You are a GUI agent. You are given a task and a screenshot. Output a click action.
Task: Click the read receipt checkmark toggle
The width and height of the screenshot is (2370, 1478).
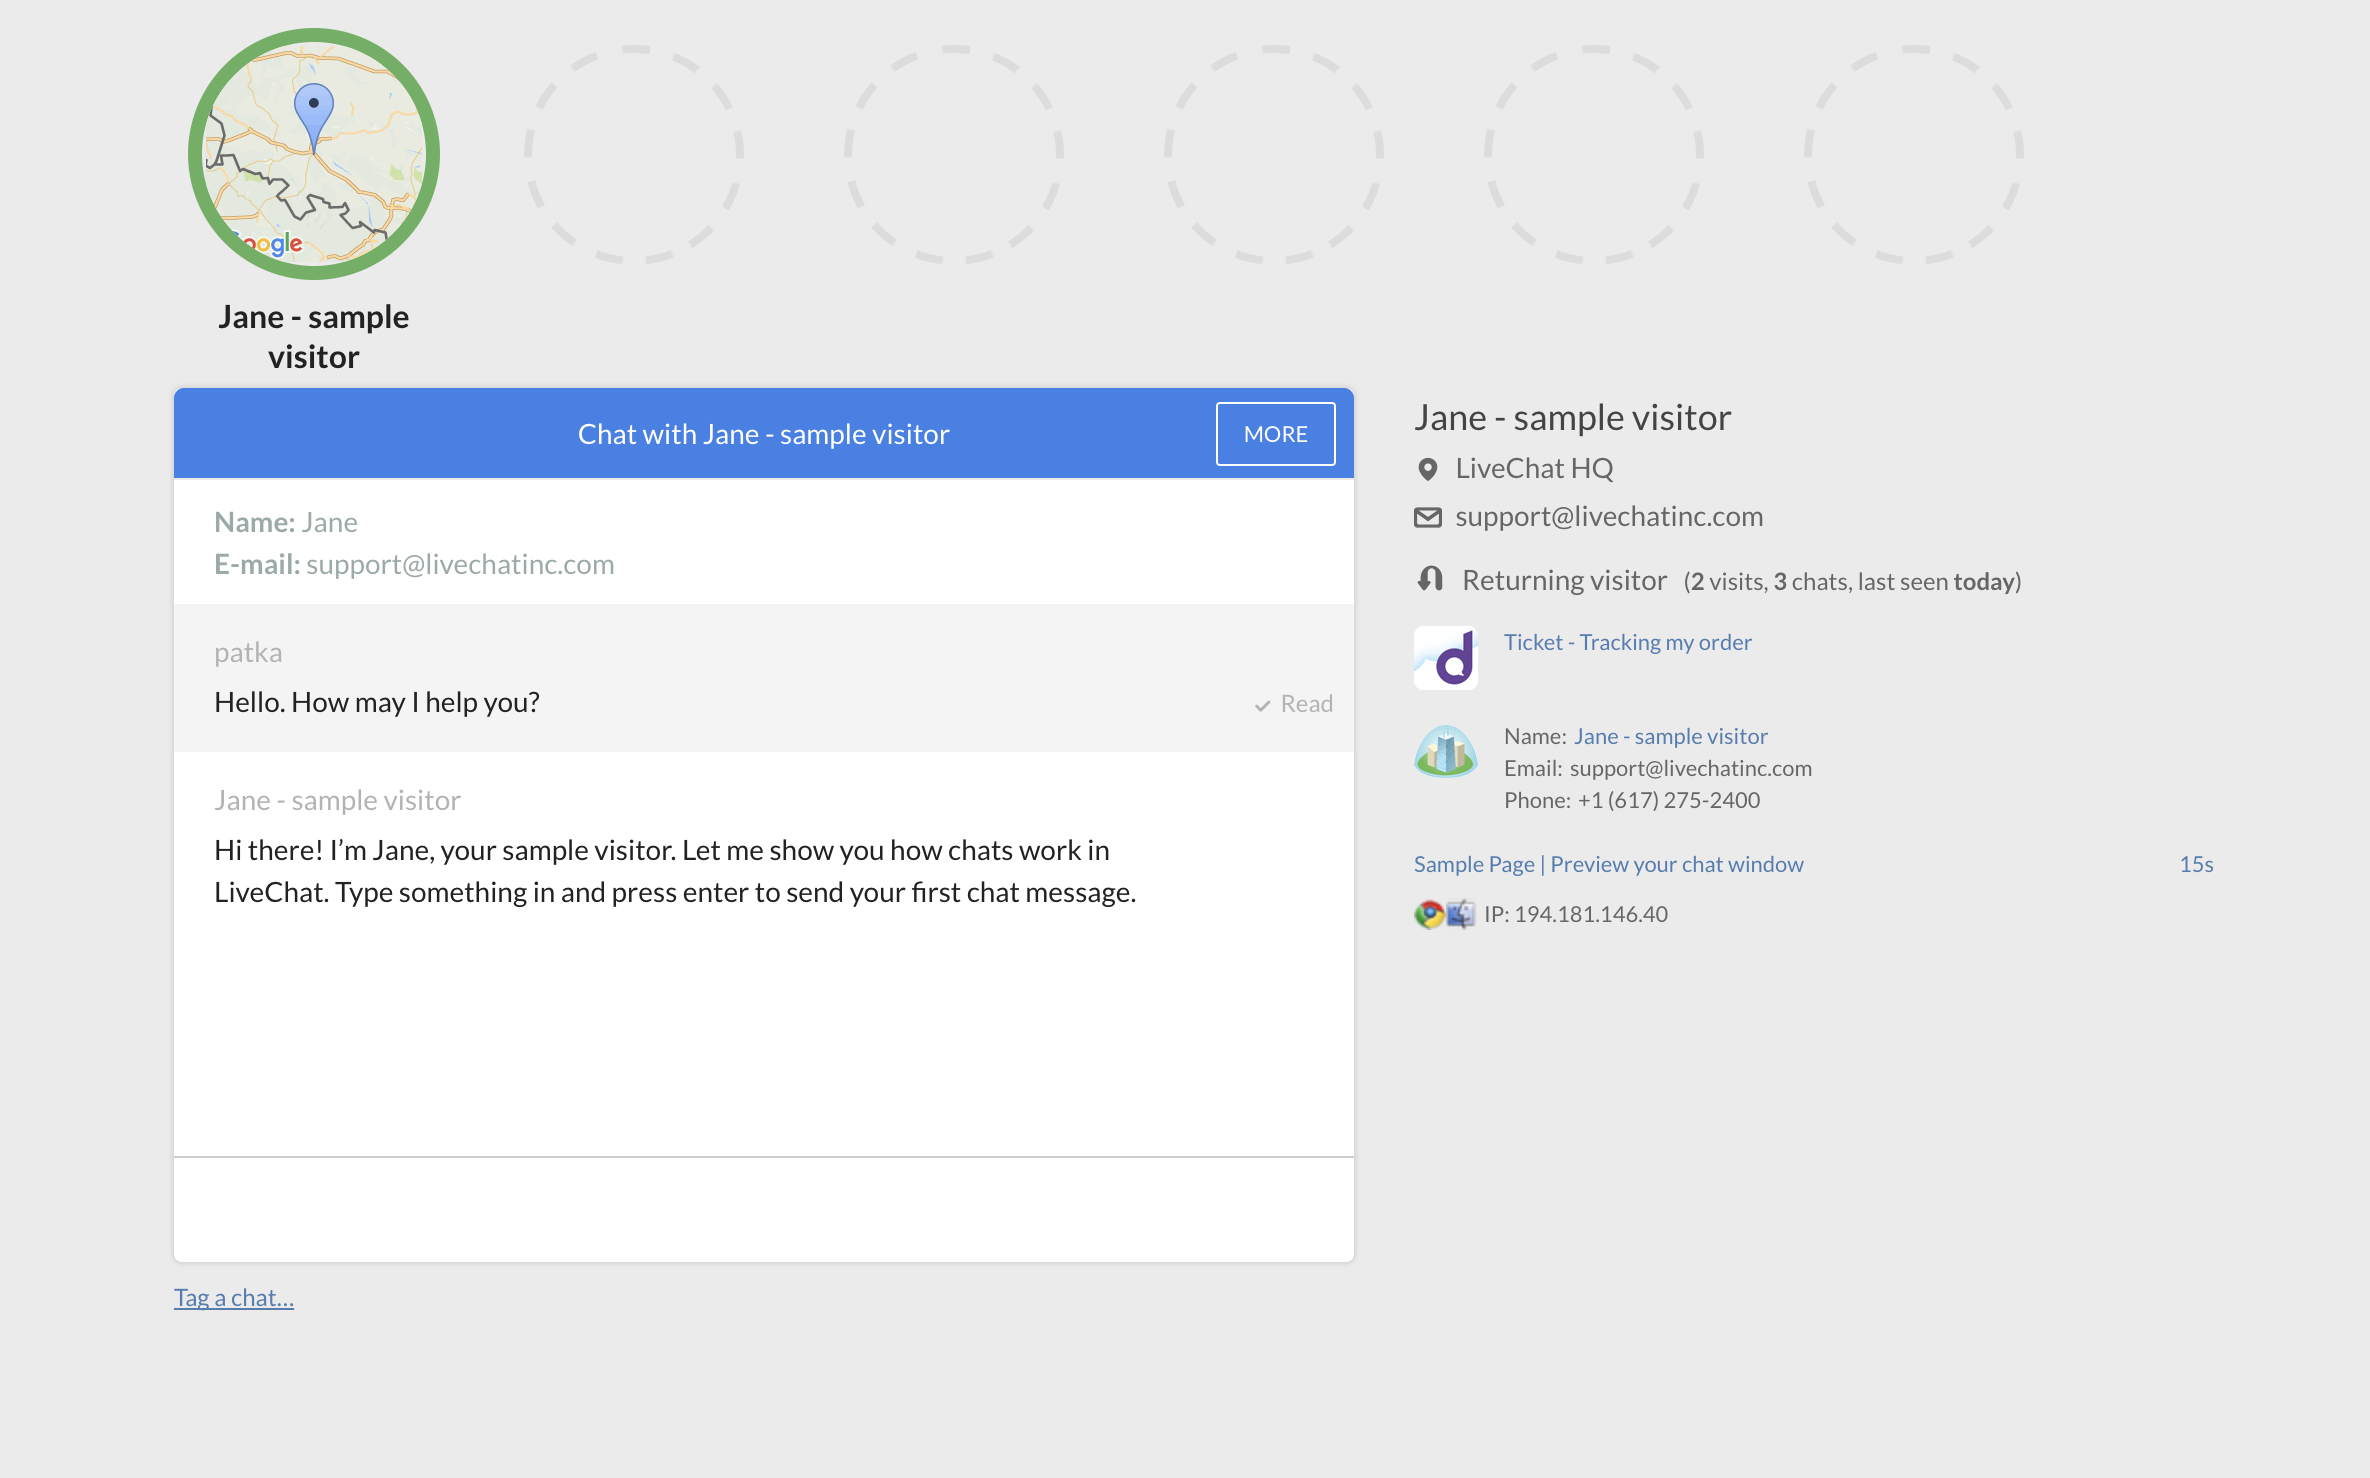tap(1263, 703)
